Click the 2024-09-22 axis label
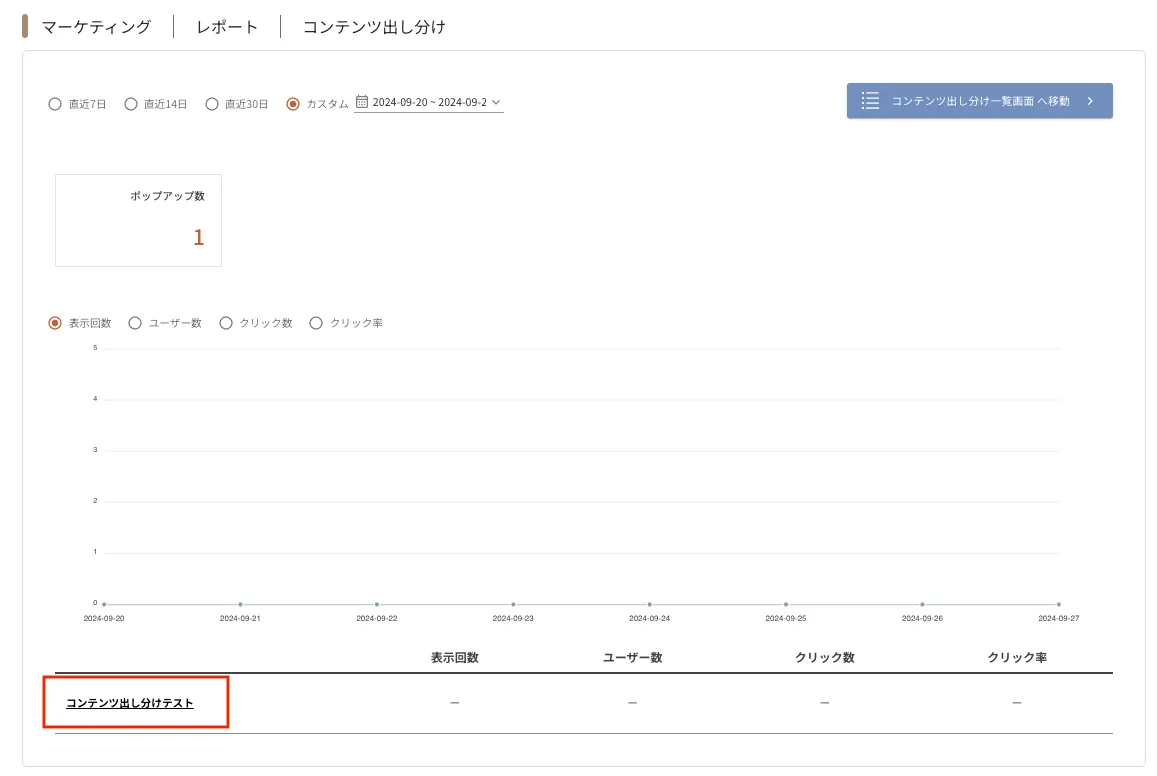Viewport: 1157px width, 776px height. tap(376, 618)
